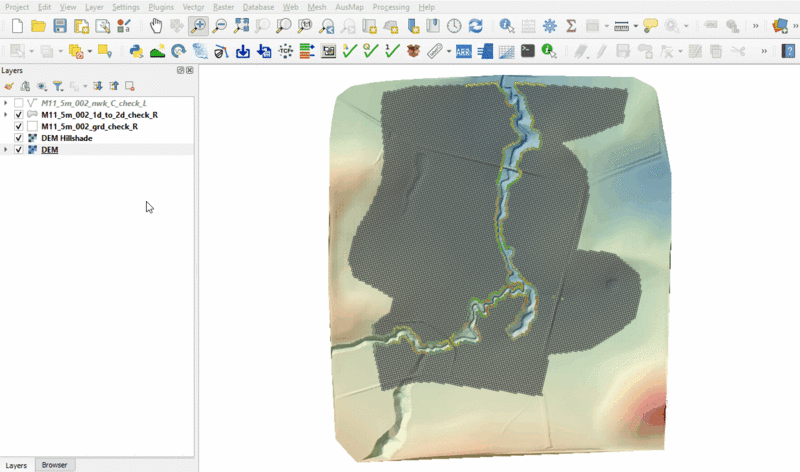
Task: Select the DEM layer name
Action: (50, 150)
